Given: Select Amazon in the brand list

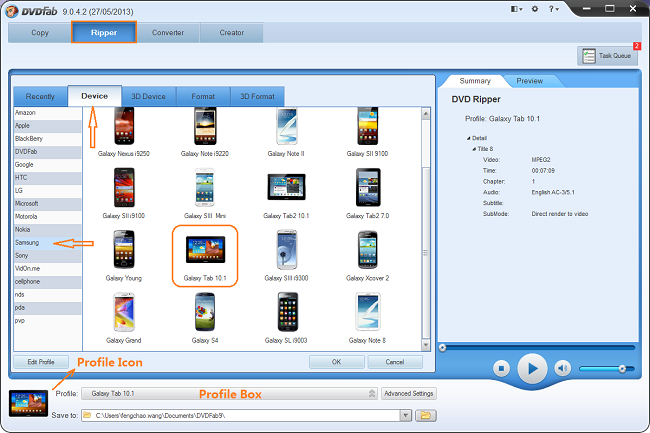Looking at the screenshot, I should pyautogui.click(x=48, y=113).
